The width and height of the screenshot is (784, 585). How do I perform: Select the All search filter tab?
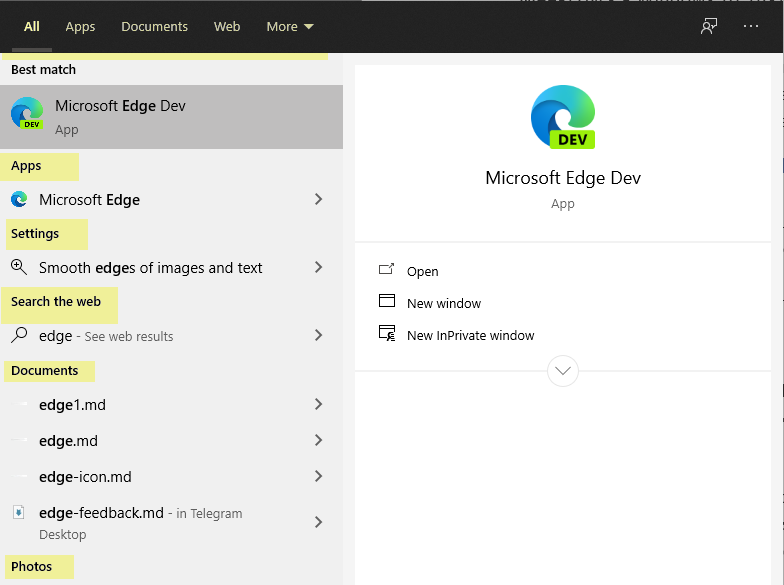(32, 26)
